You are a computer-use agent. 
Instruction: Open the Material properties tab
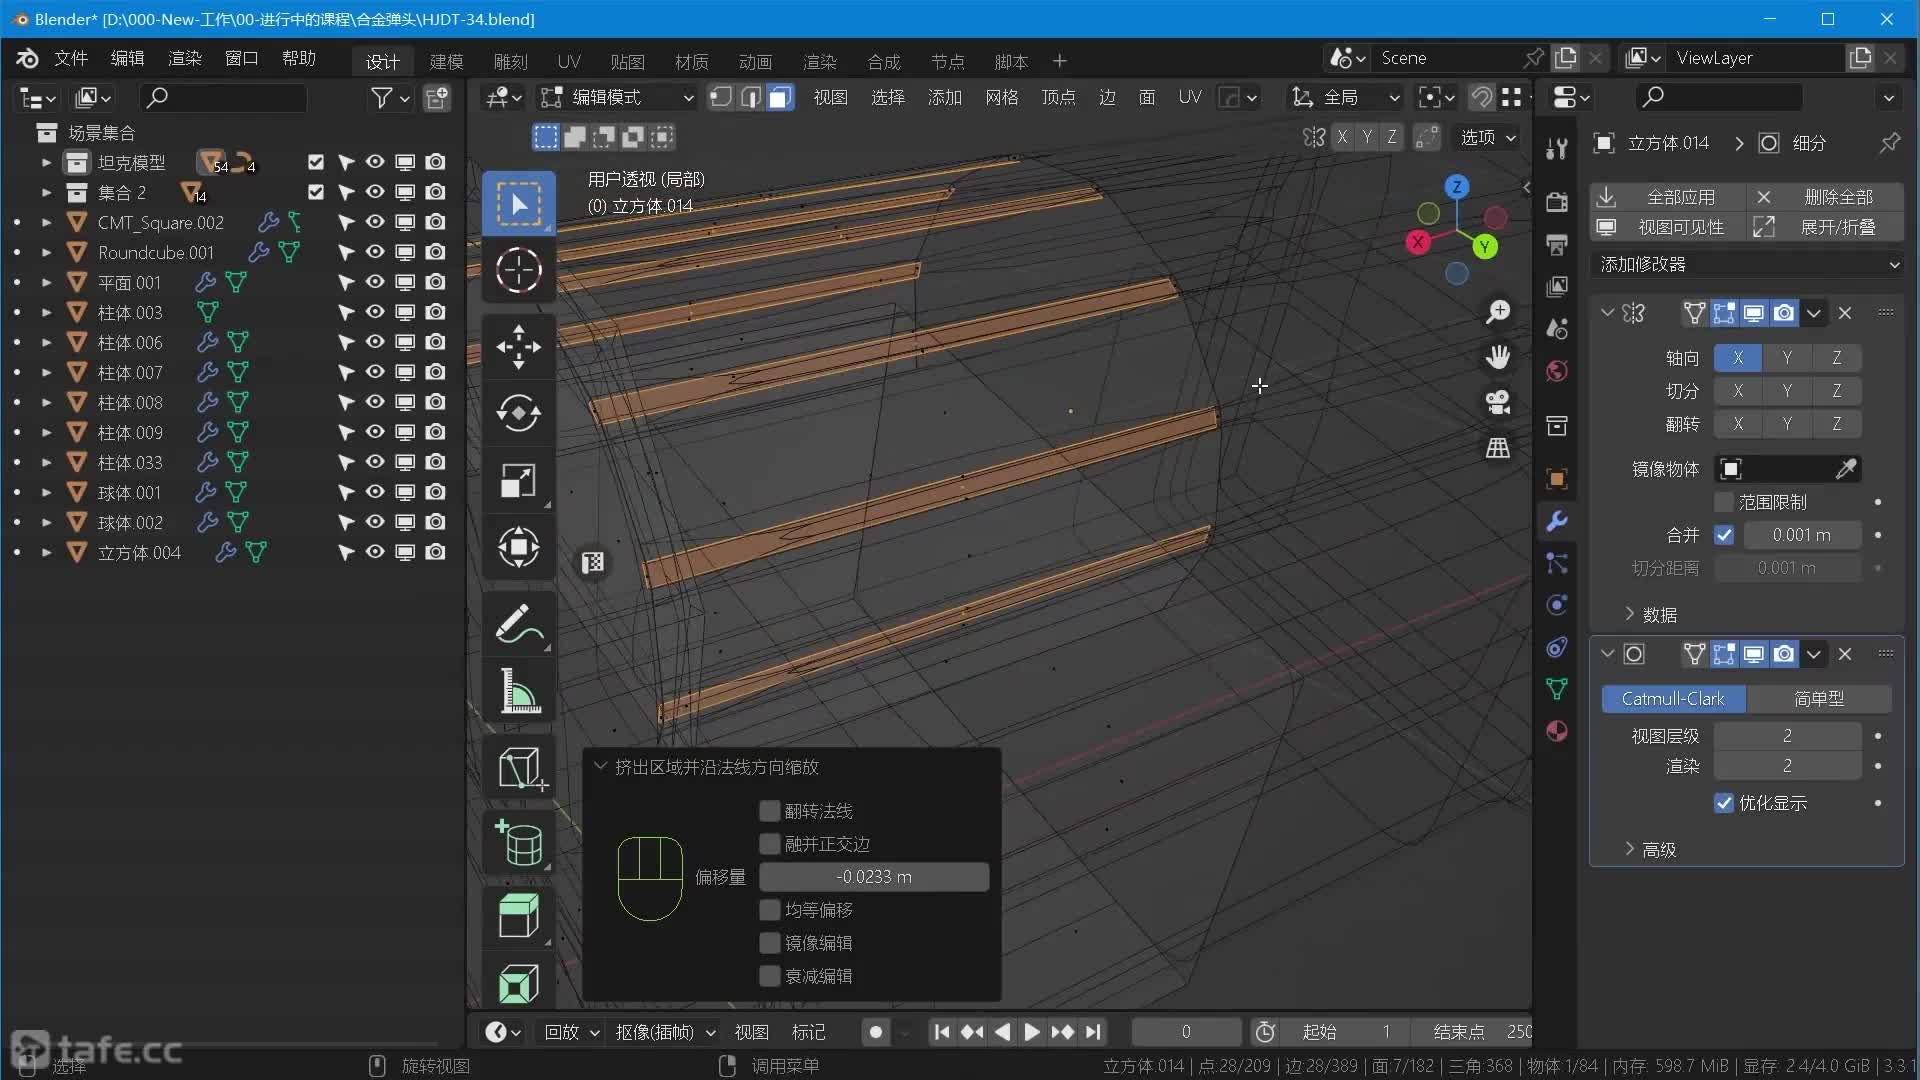coord(1557,731)
